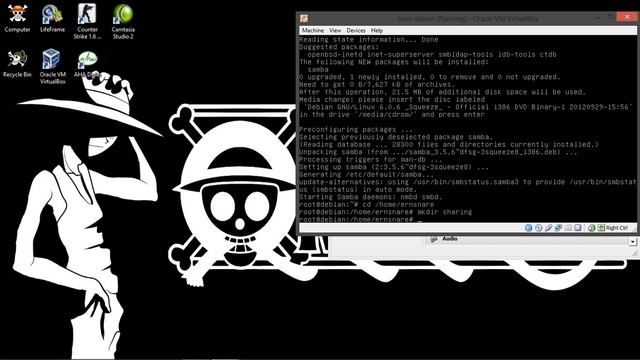Screen dimensions: 640x360
Task: Close the VirtualBox VM window
Action: click(627, 17)
